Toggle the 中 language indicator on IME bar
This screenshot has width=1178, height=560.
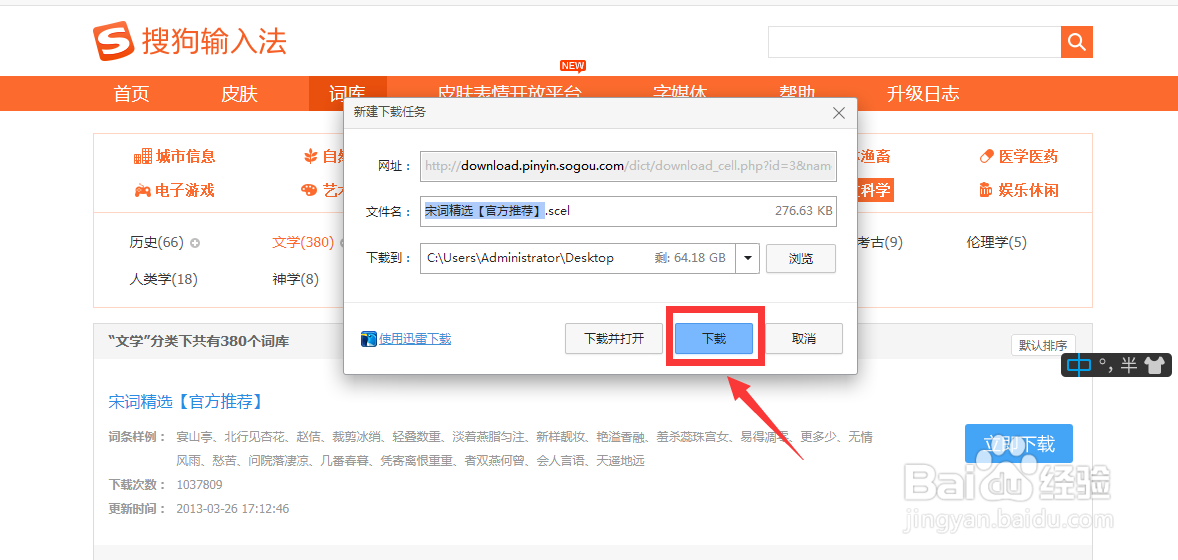coord(1079,365)
